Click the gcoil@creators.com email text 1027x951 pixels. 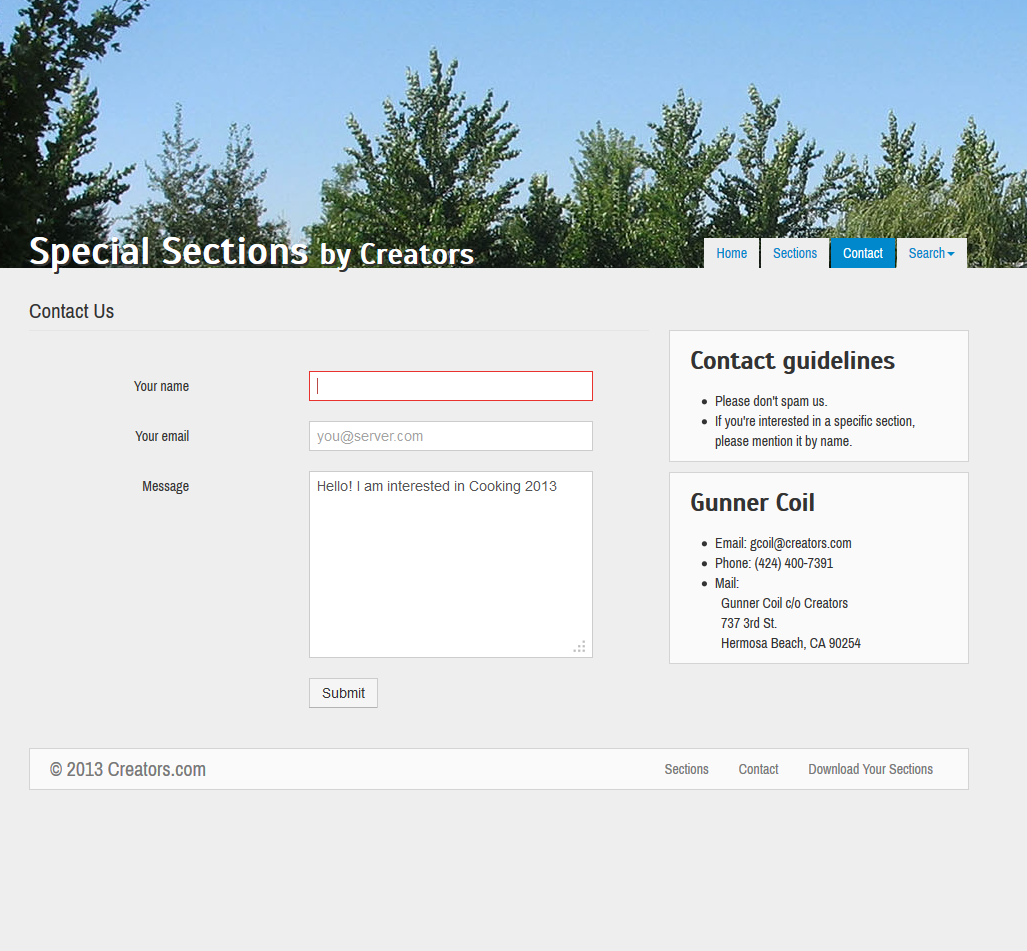point(800,543)
